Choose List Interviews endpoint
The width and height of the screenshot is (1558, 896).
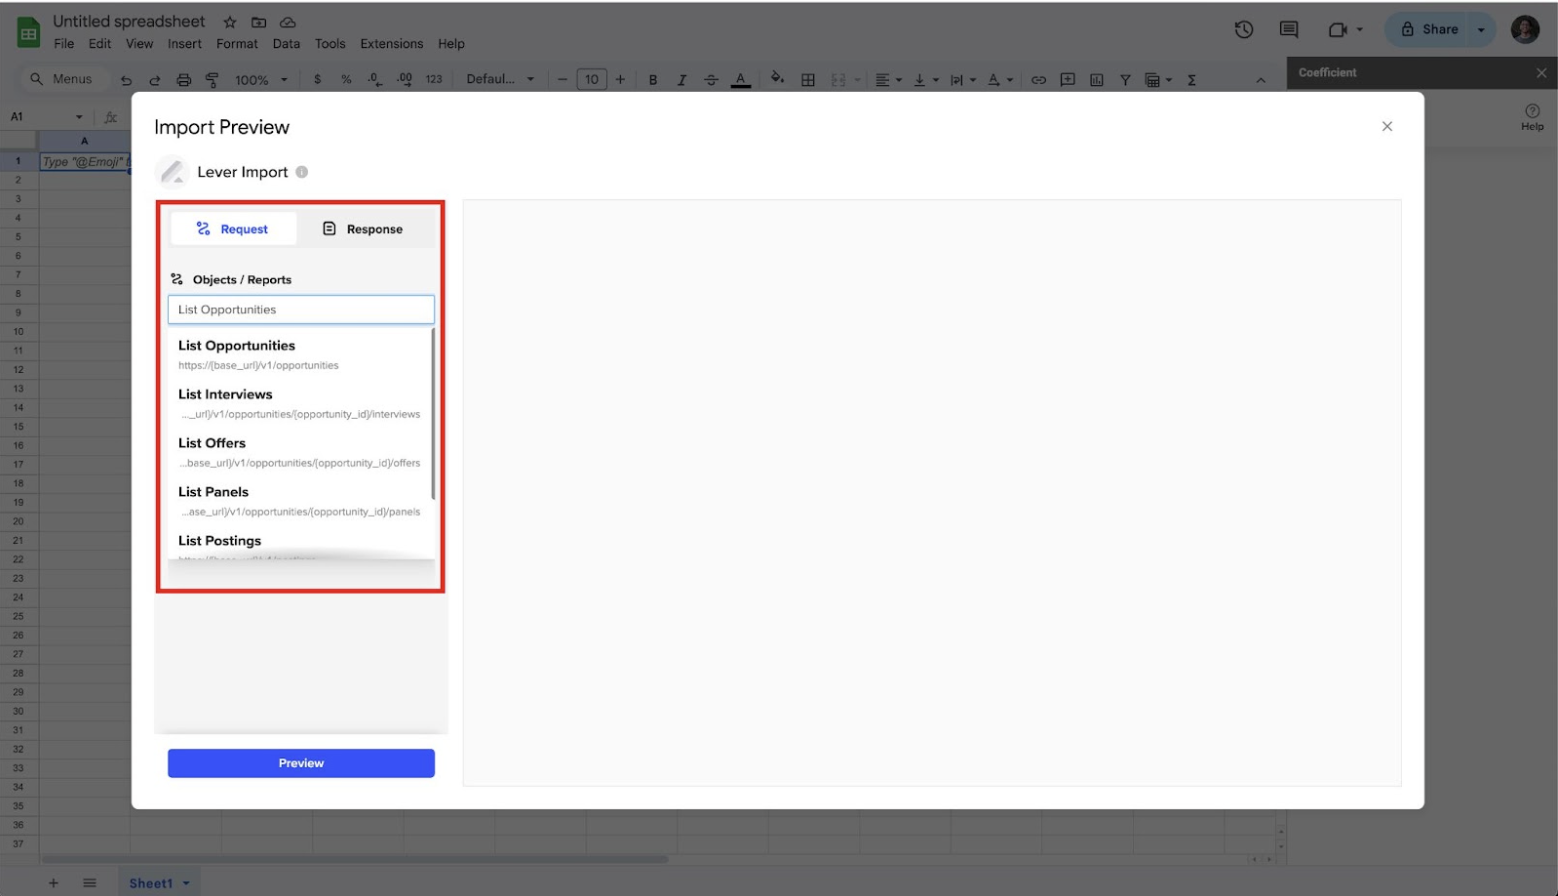[300, 403]
